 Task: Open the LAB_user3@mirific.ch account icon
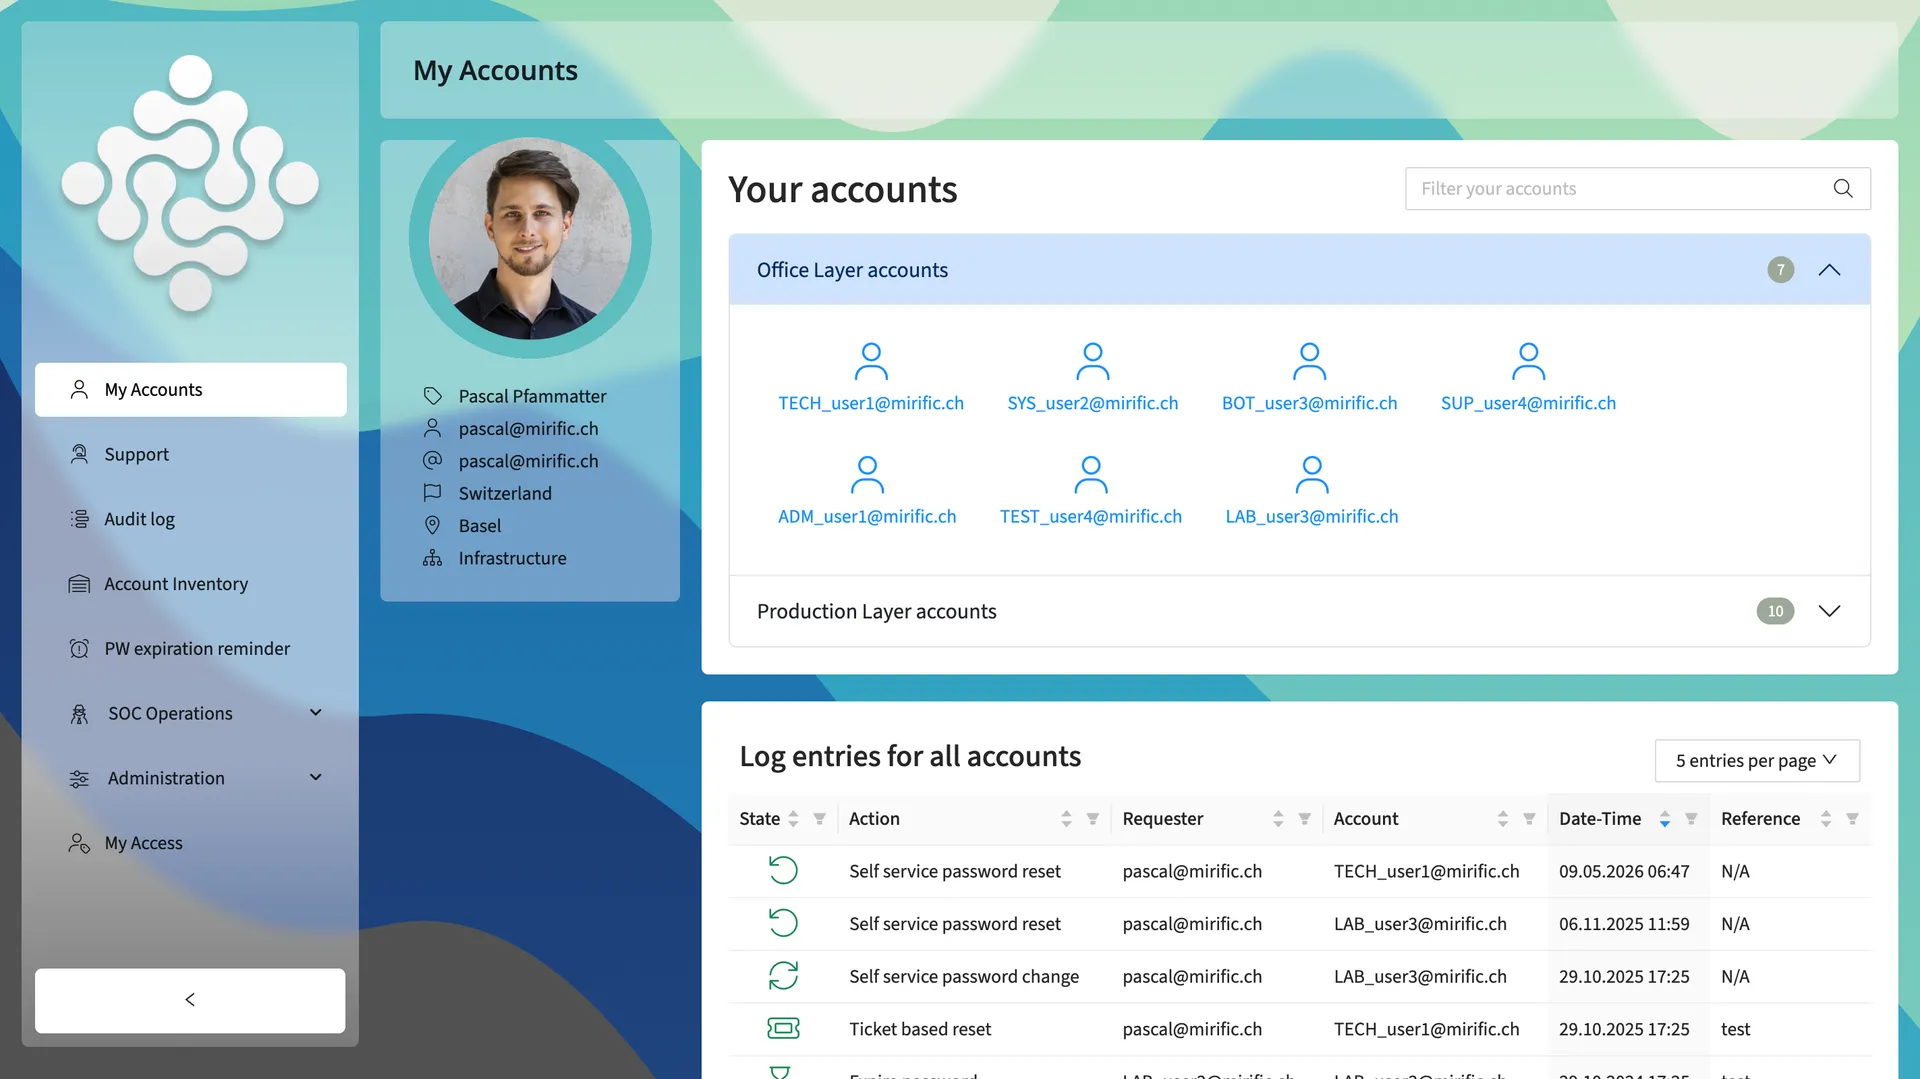point(1312,474)
